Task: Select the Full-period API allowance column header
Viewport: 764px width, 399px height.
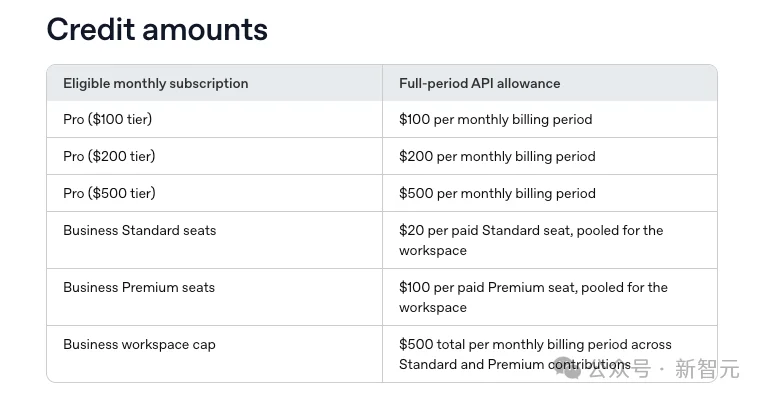Action: 479,83
